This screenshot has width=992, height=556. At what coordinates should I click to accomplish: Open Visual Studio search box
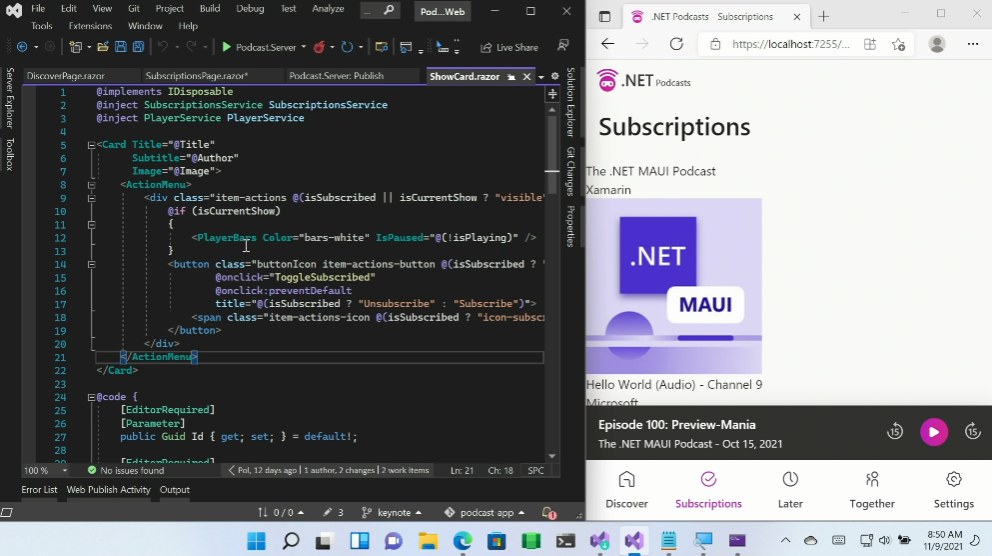pyautogui.click(x=380, y=10)
